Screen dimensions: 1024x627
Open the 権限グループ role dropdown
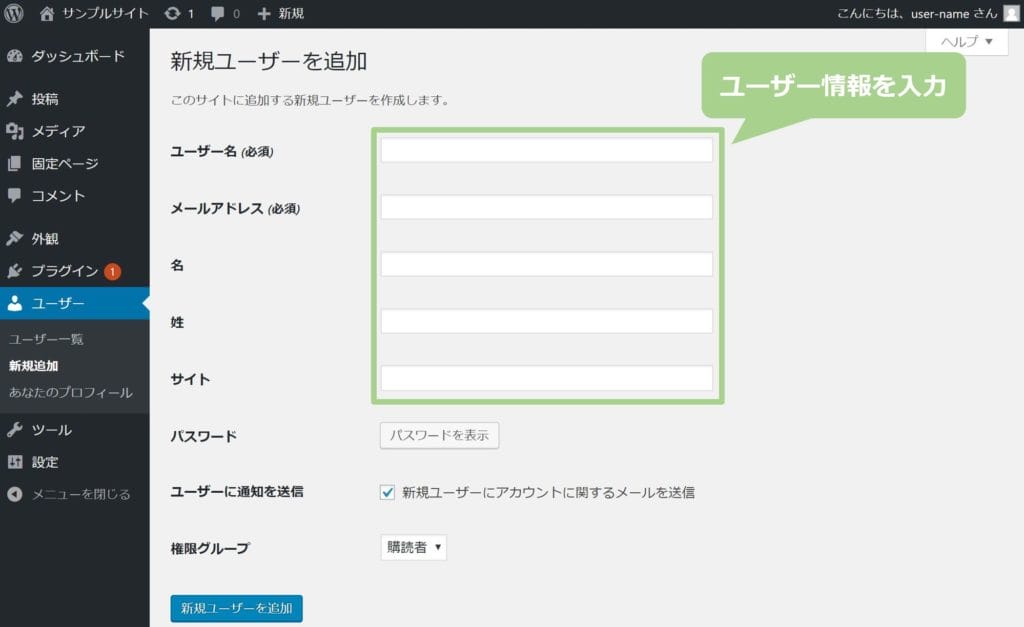pyautogui.click(x=413, y=547)
